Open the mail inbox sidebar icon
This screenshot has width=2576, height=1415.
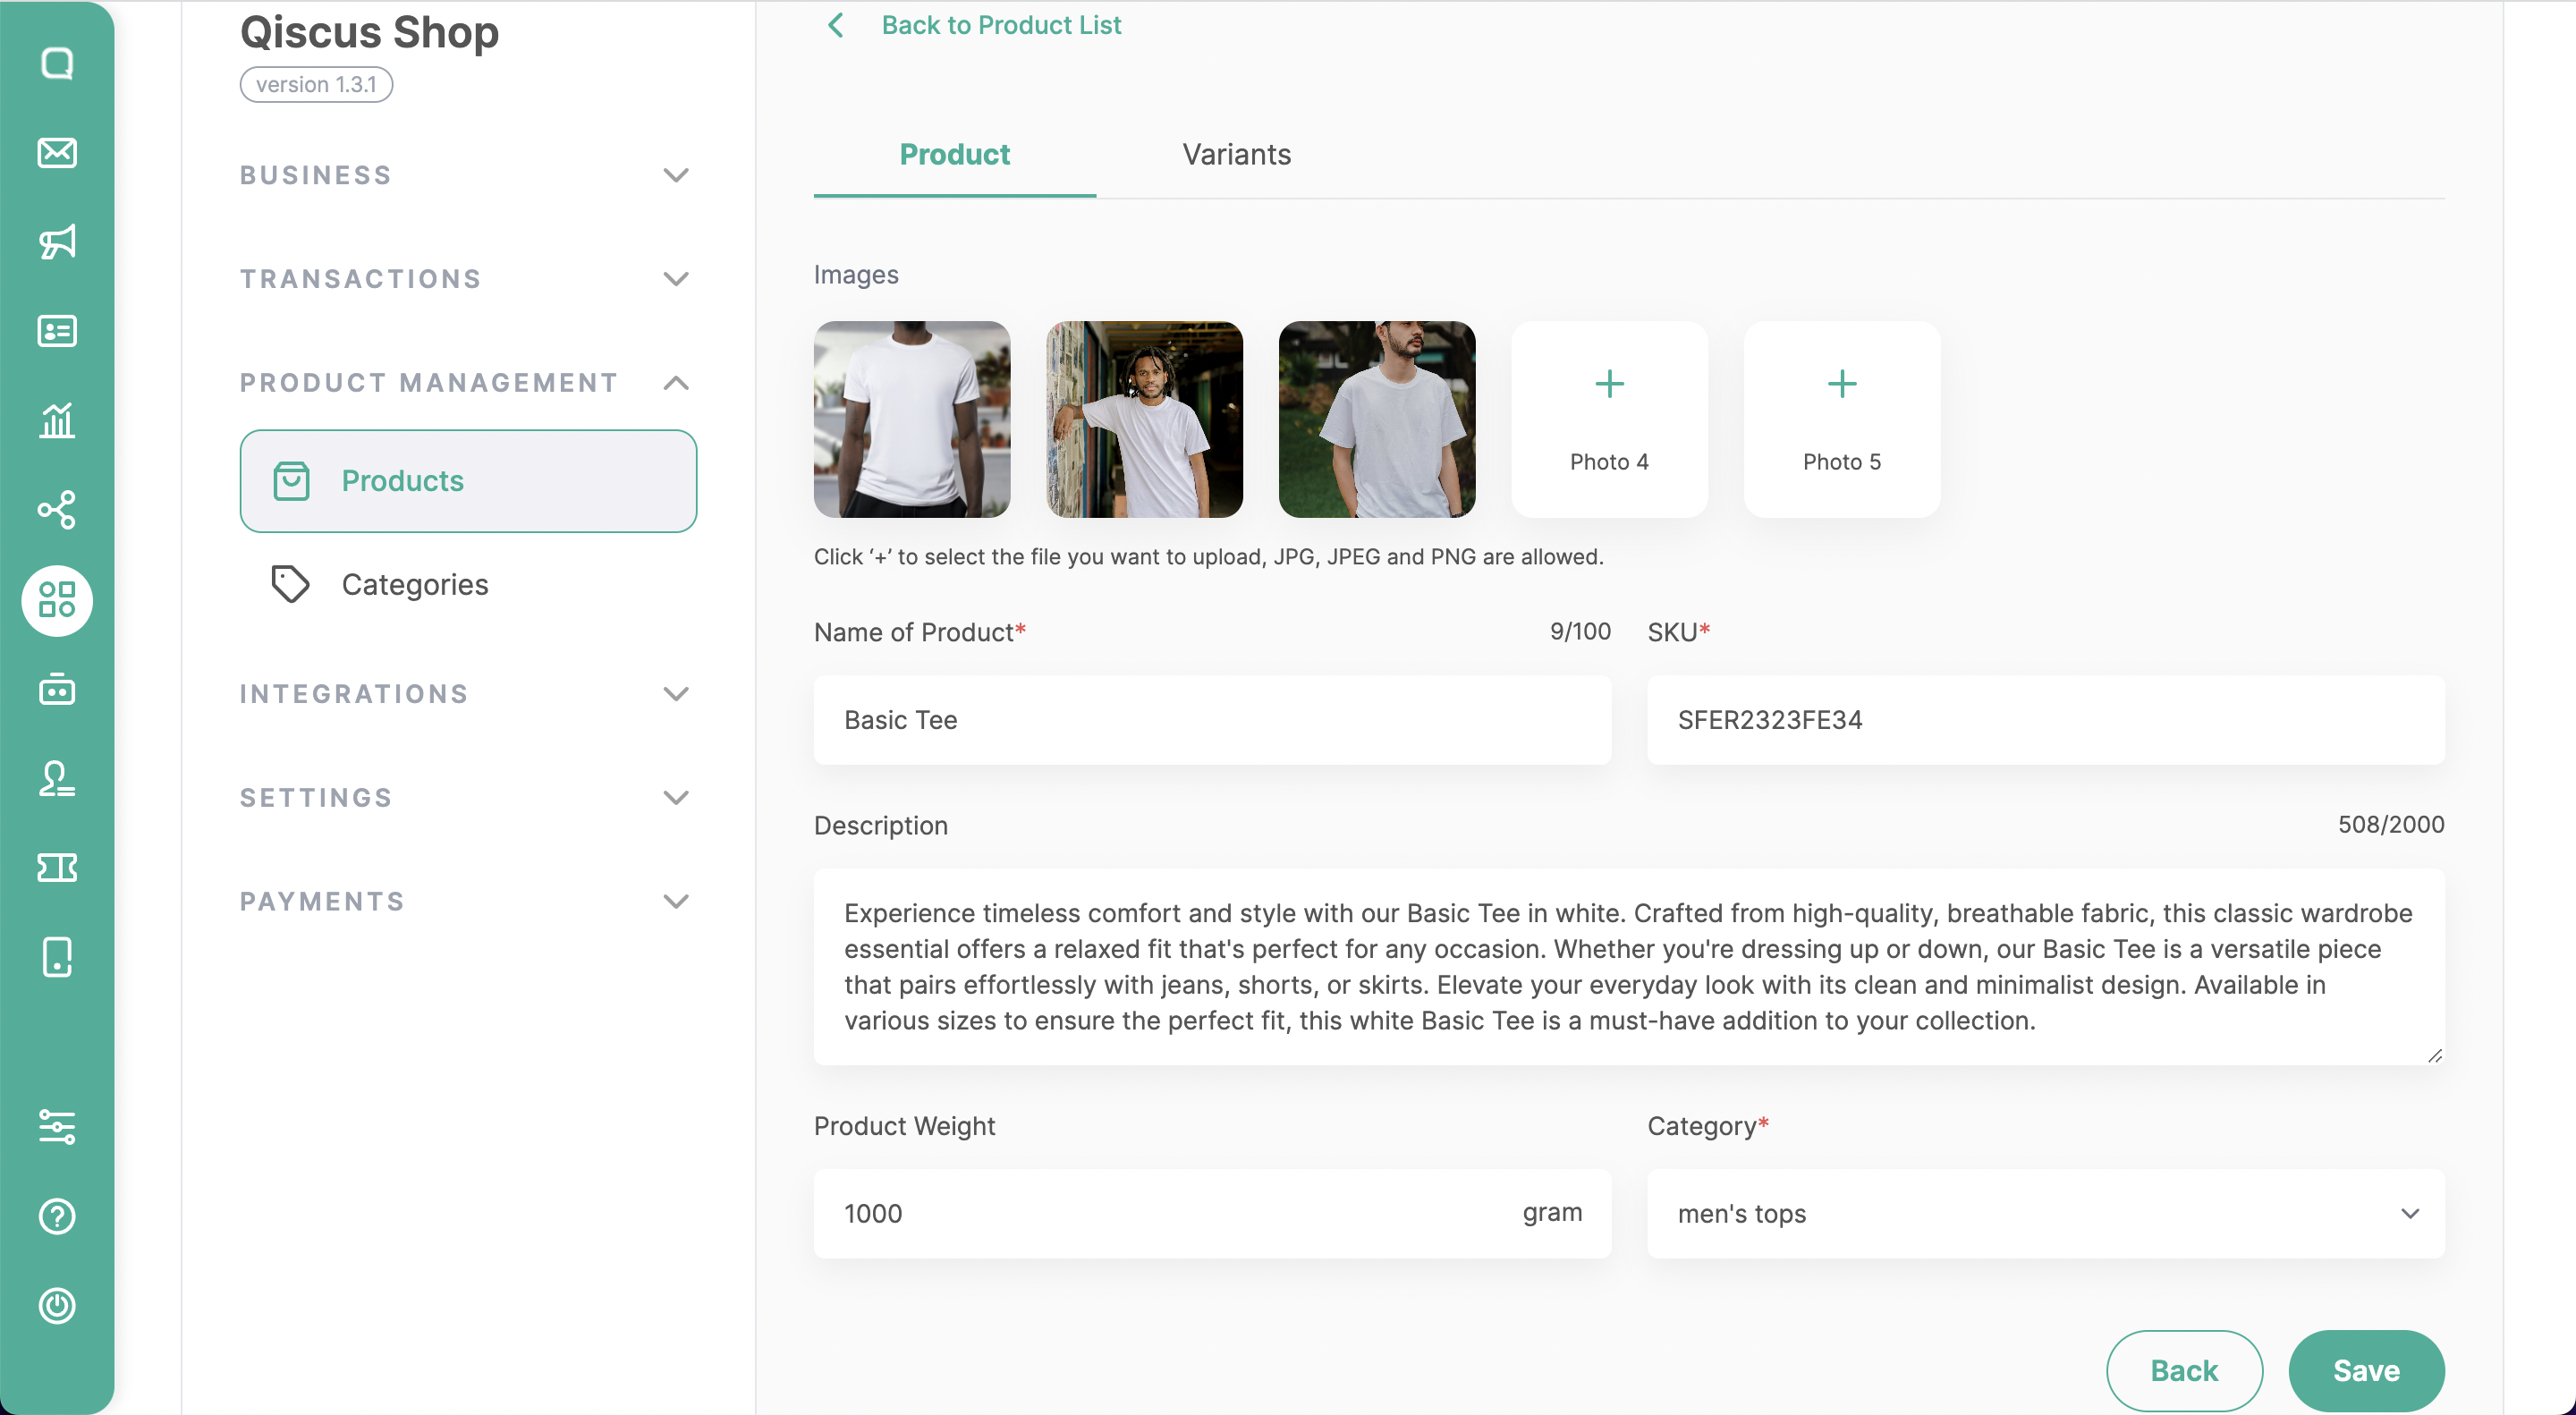[57, 153]
